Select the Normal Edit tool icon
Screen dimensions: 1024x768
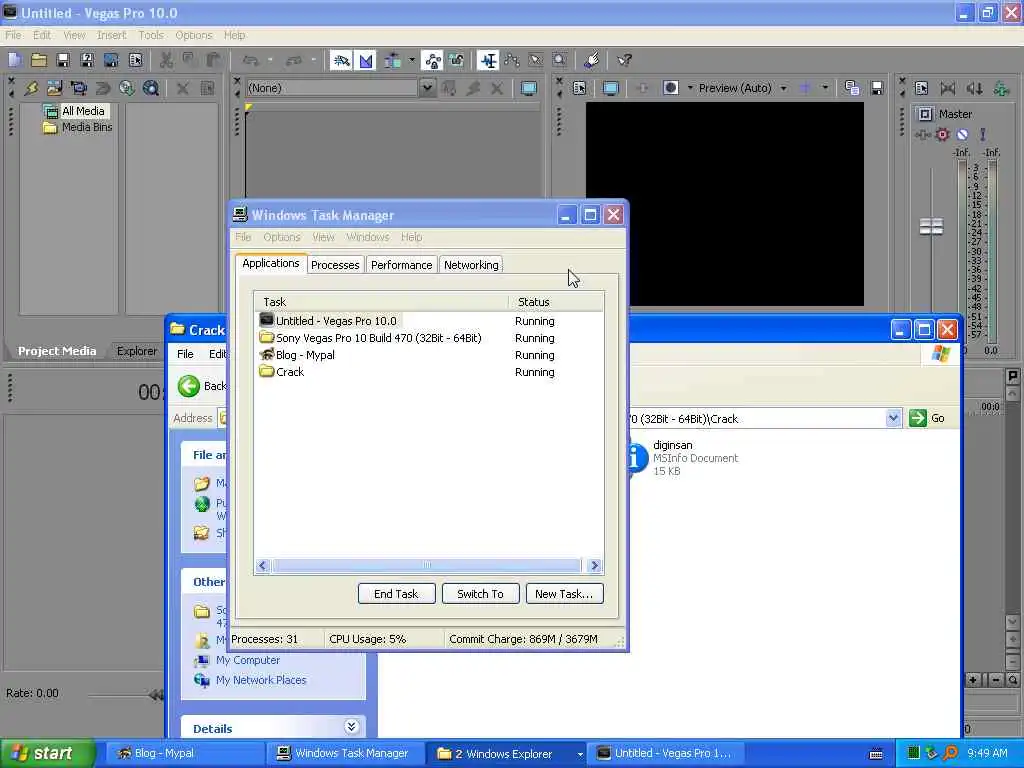pyautogui.click(x=488, y=61)
